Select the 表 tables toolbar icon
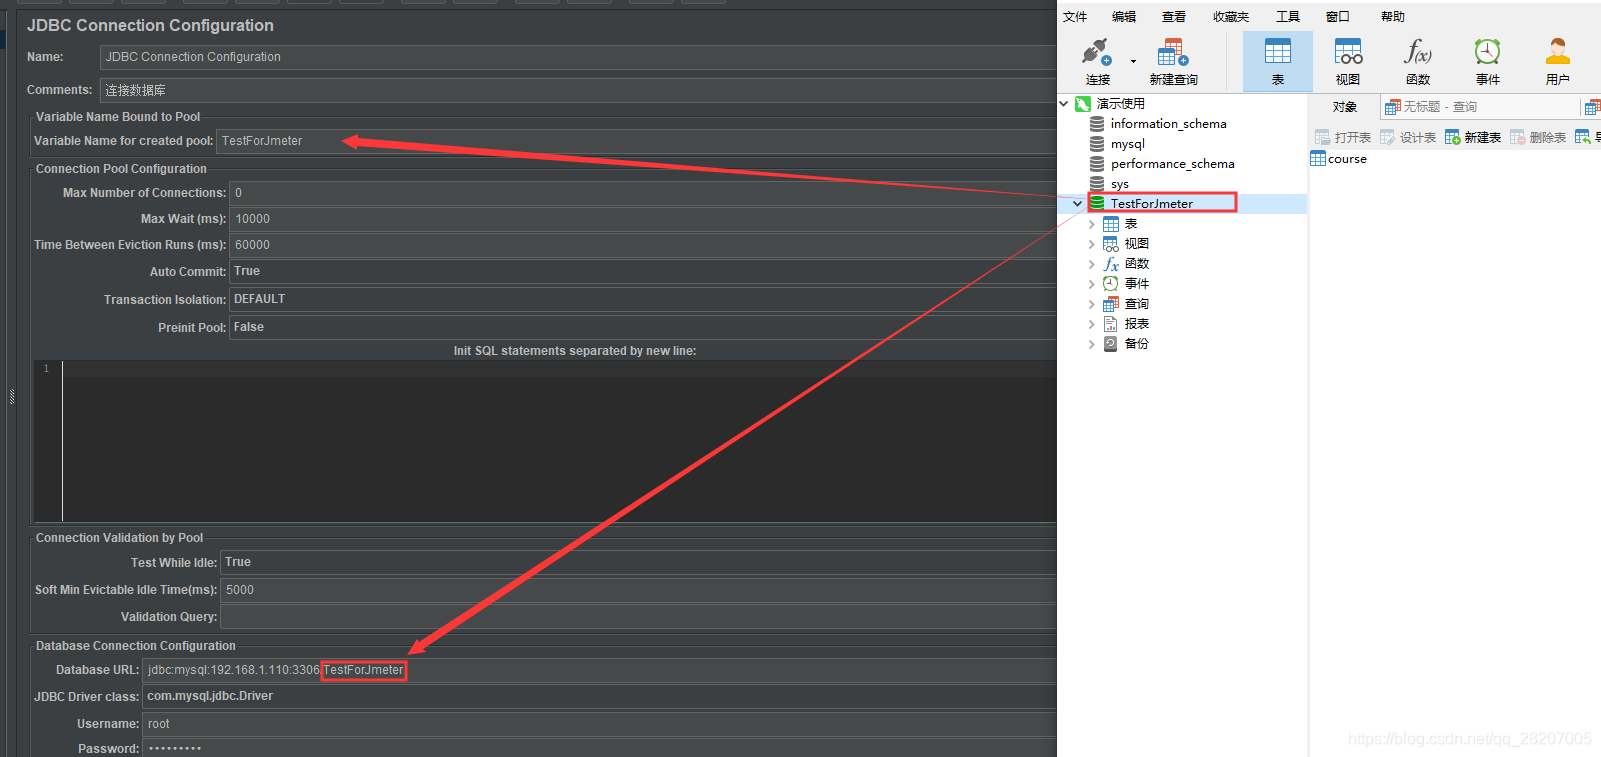The width and height of the screenshot is (1601, 757). 1278,61
